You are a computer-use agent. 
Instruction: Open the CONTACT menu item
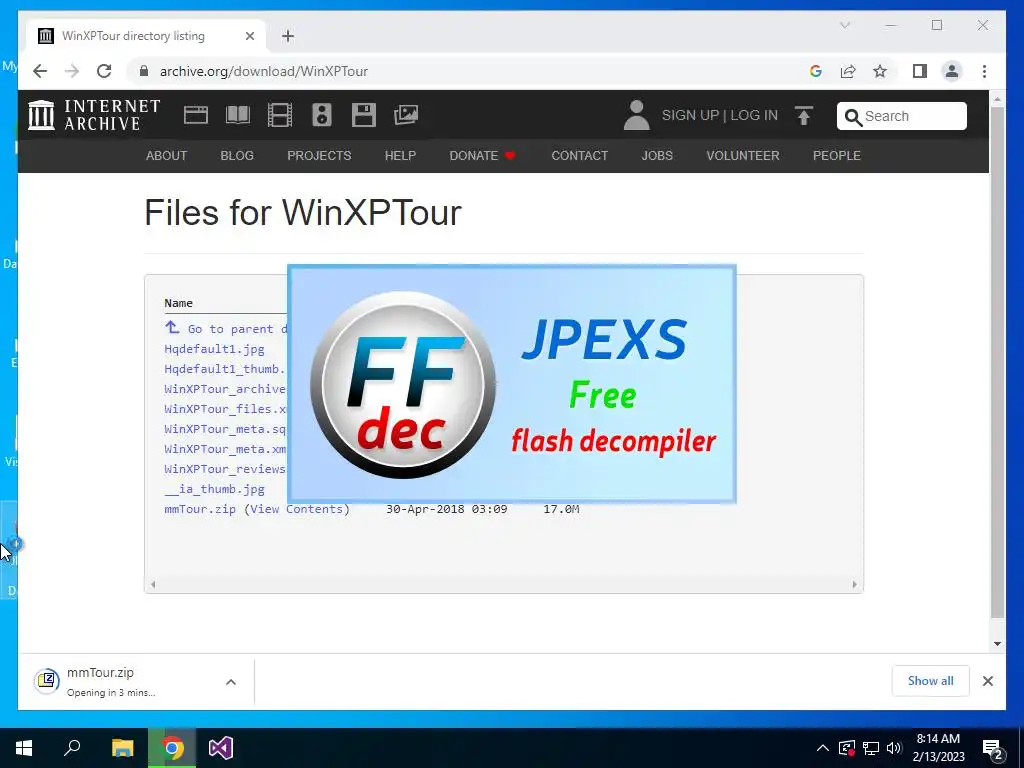(x=579, y=155)
